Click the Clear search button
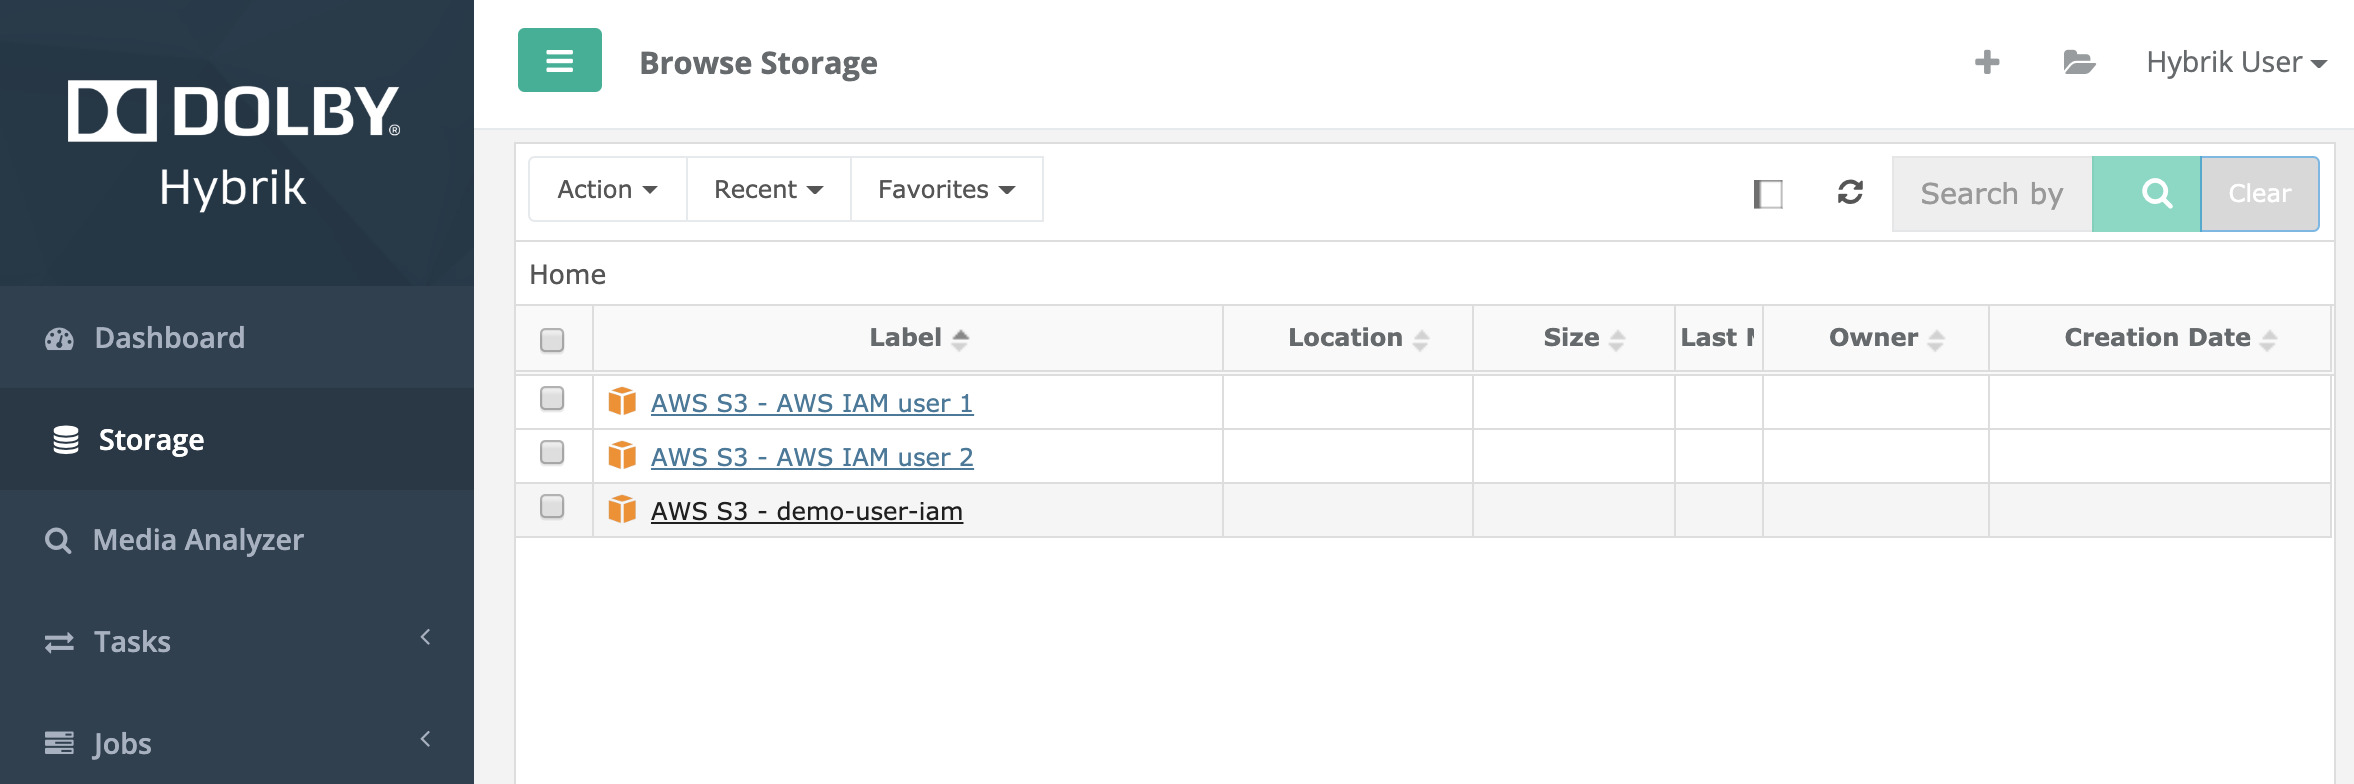The image size is (2354, 784). coord(2260,193)
